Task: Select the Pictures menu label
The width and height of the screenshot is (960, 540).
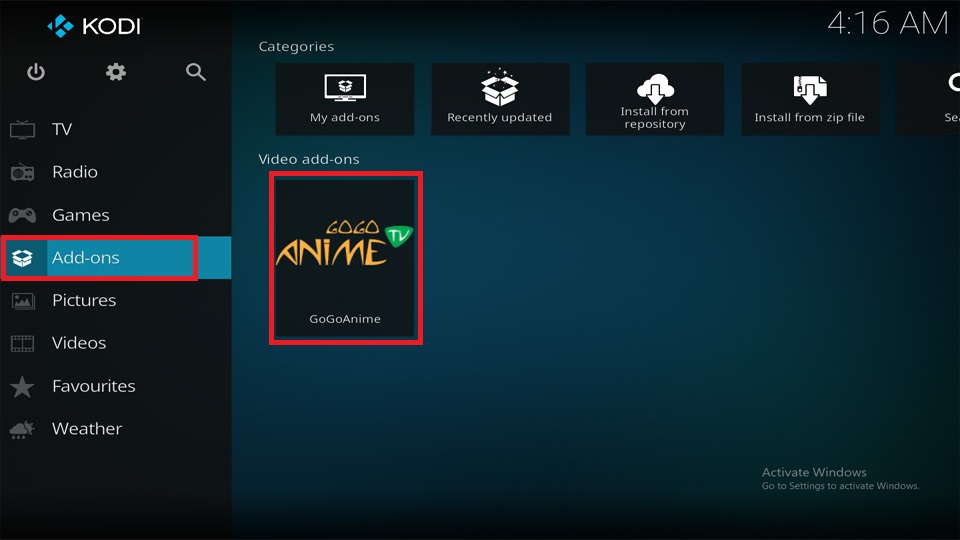Action: coord(84,301)
